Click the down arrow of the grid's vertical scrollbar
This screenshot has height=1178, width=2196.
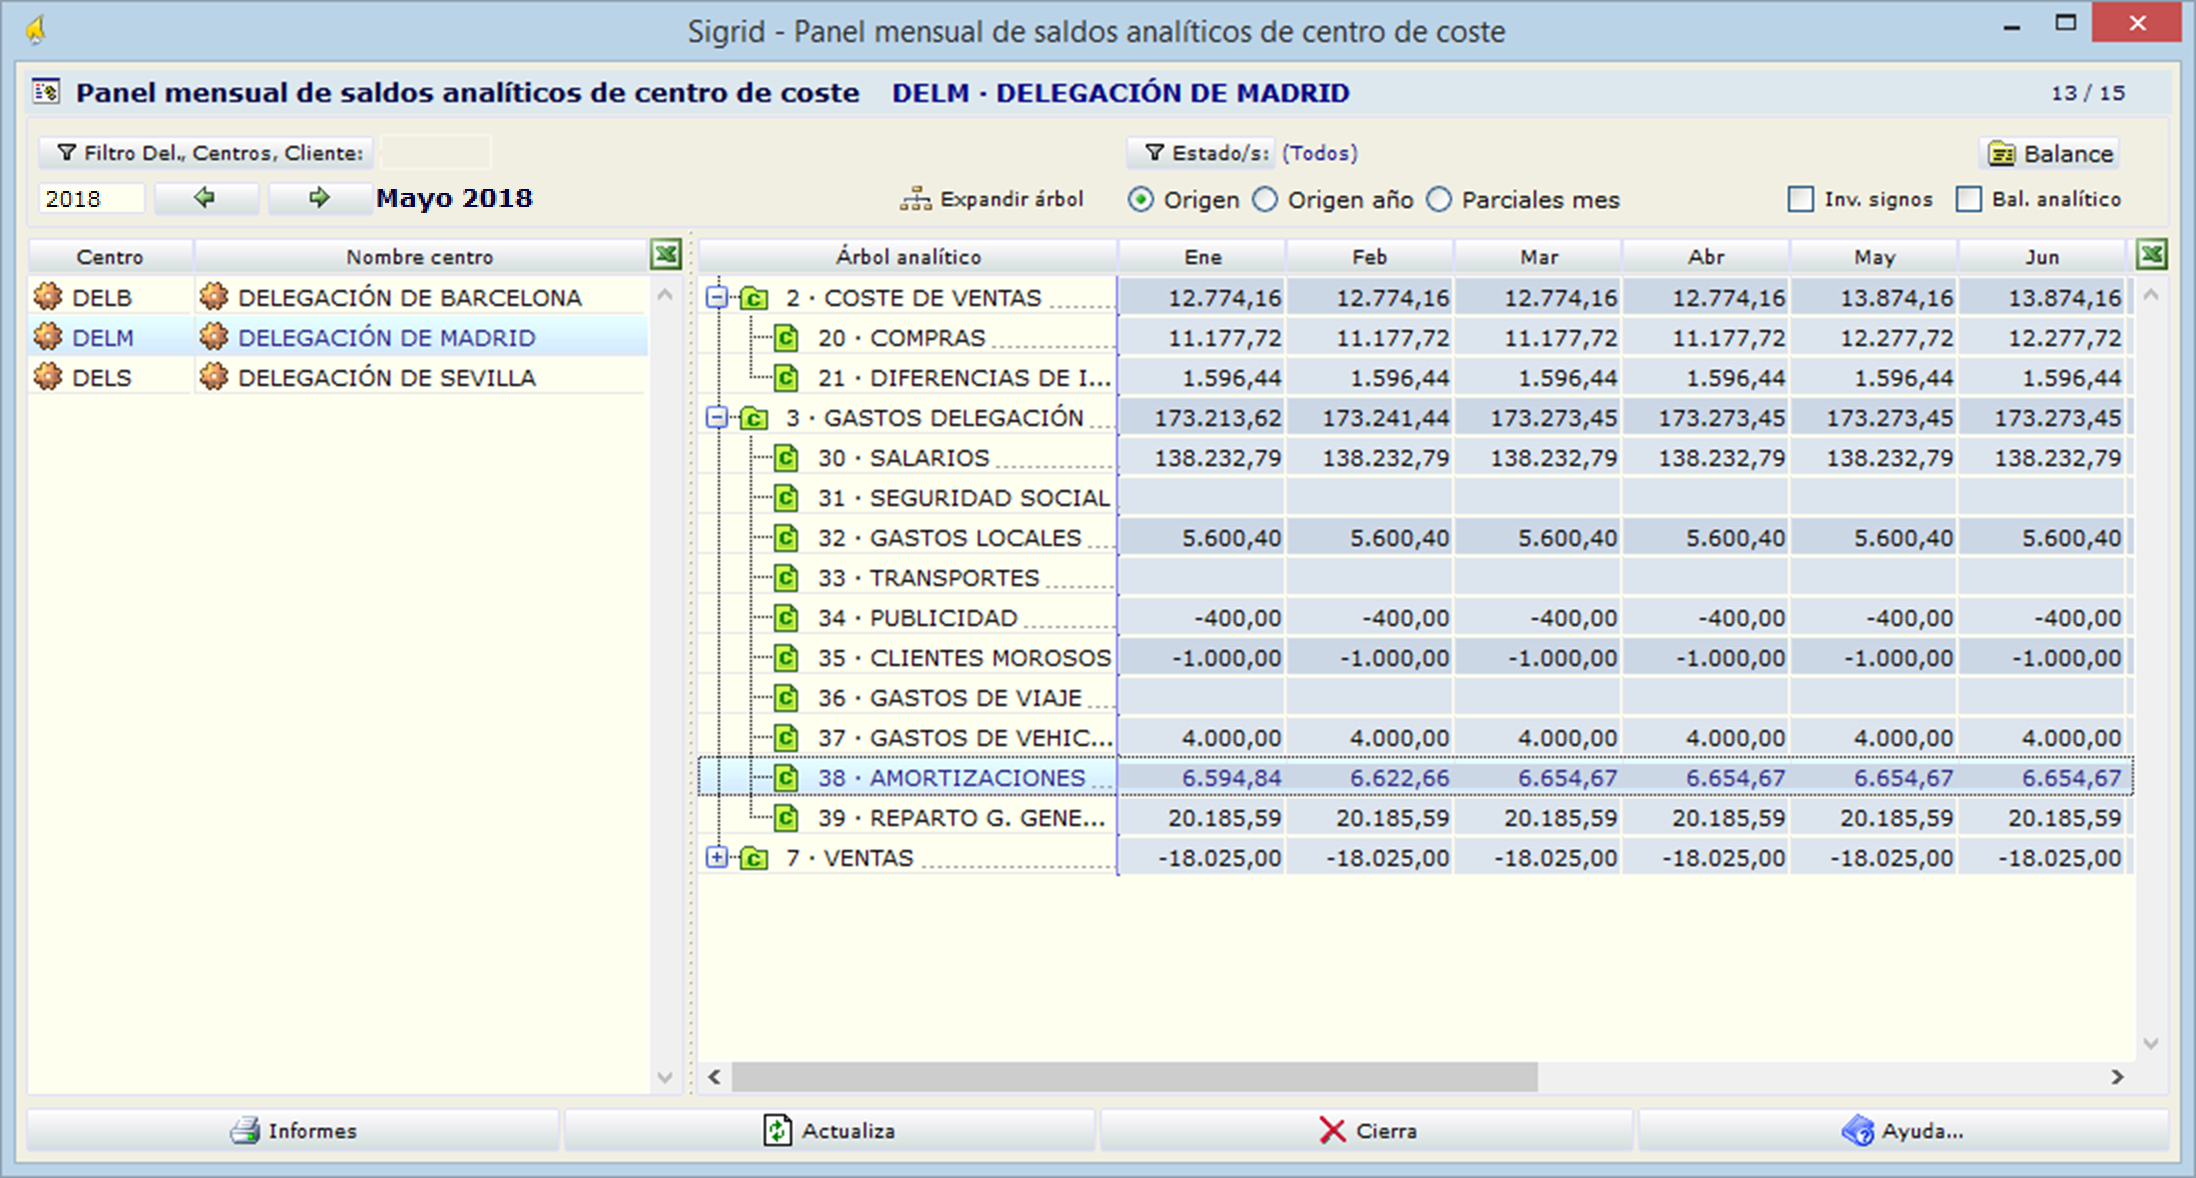coord(2151,1043)
